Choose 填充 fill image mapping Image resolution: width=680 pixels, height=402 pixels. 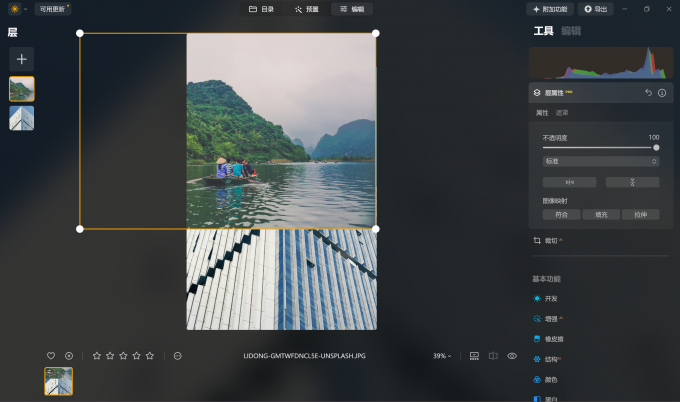[601, 215]
